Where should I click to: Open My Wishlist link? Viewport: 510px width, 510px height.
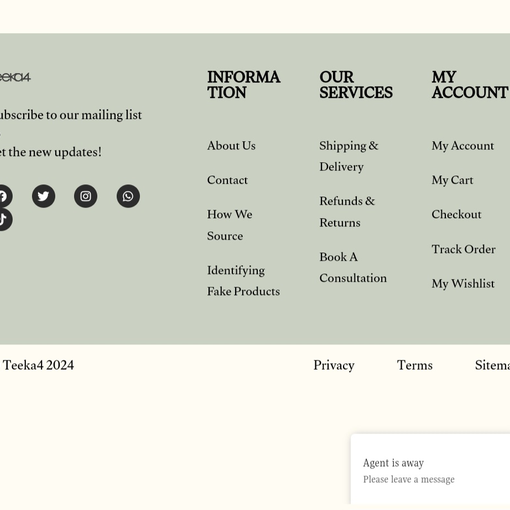[x=463, y=284]
